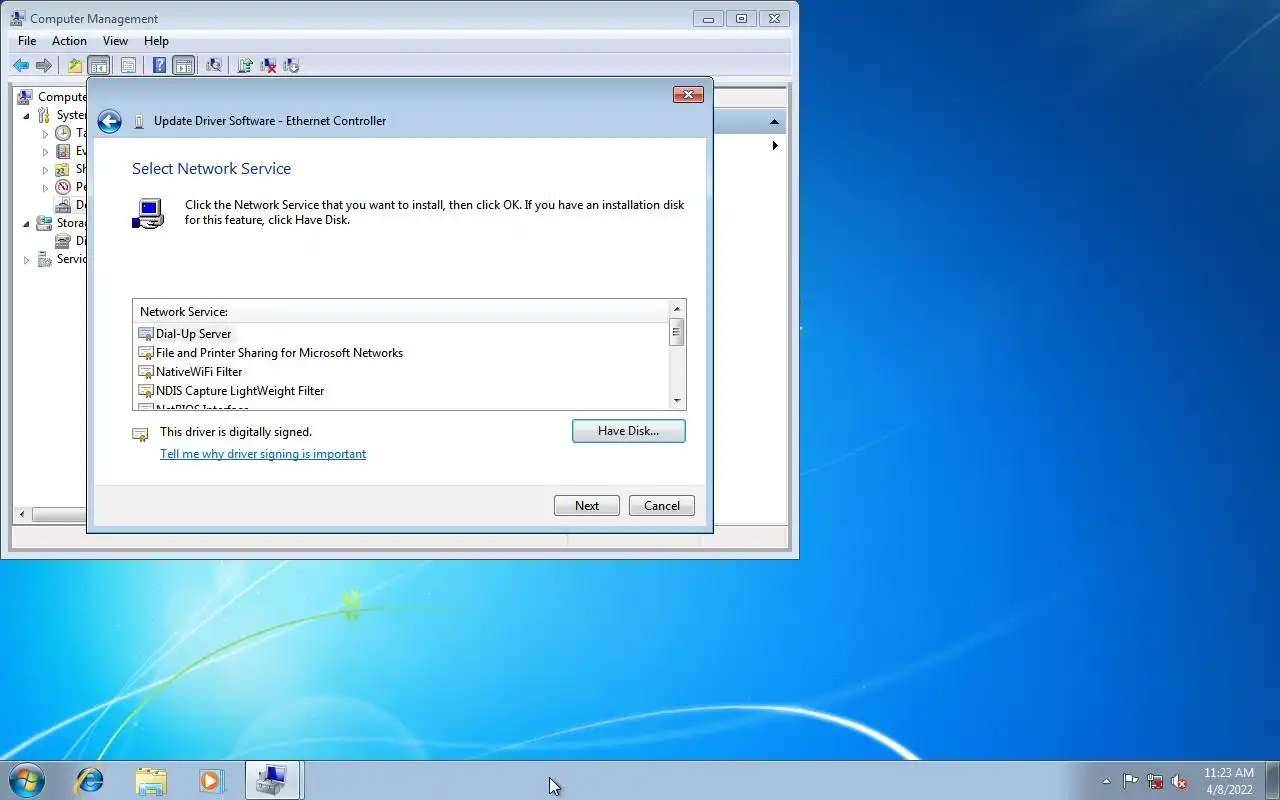Click the More Actions right arrow in Actions pane

(775, 146)
